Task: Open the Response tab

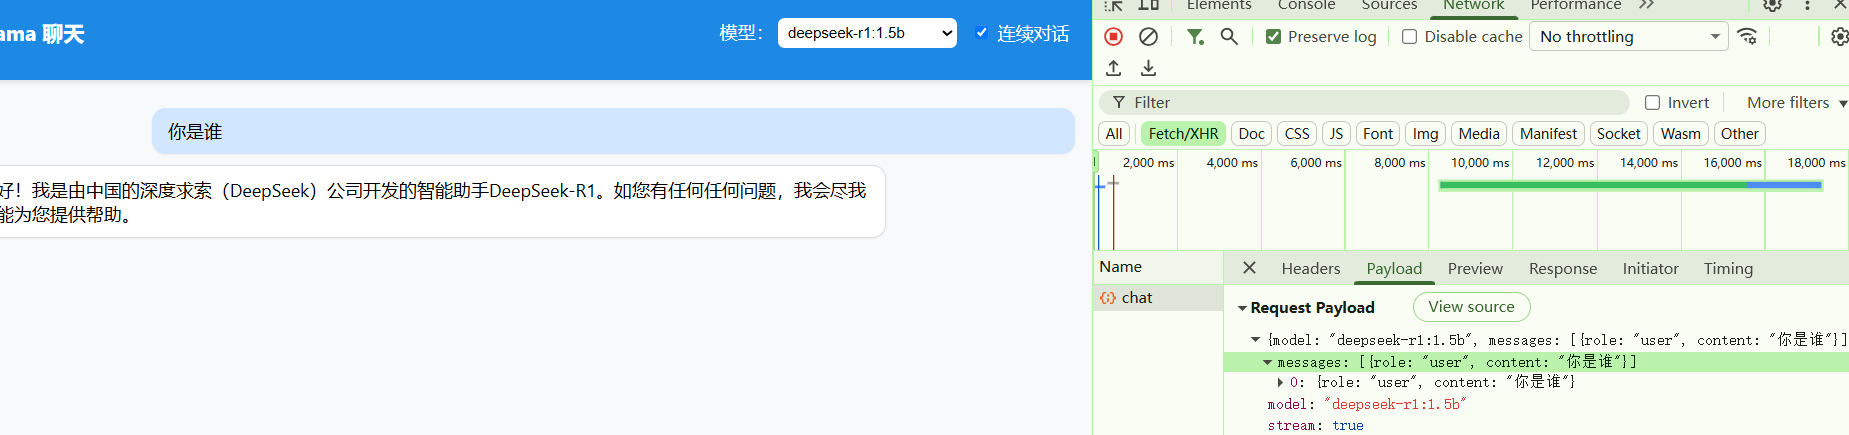Action: pos(1563,268)
